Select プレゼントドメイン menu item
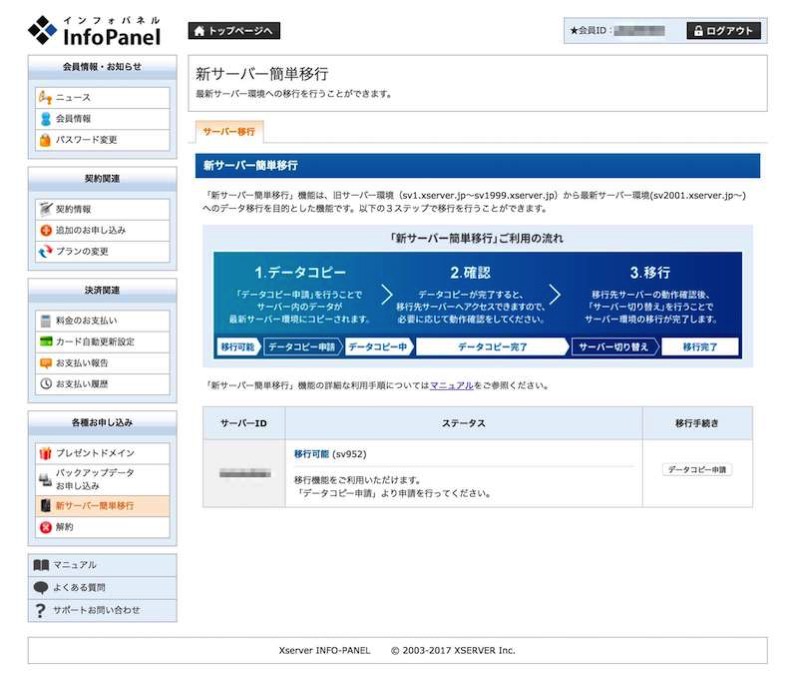 102,453
